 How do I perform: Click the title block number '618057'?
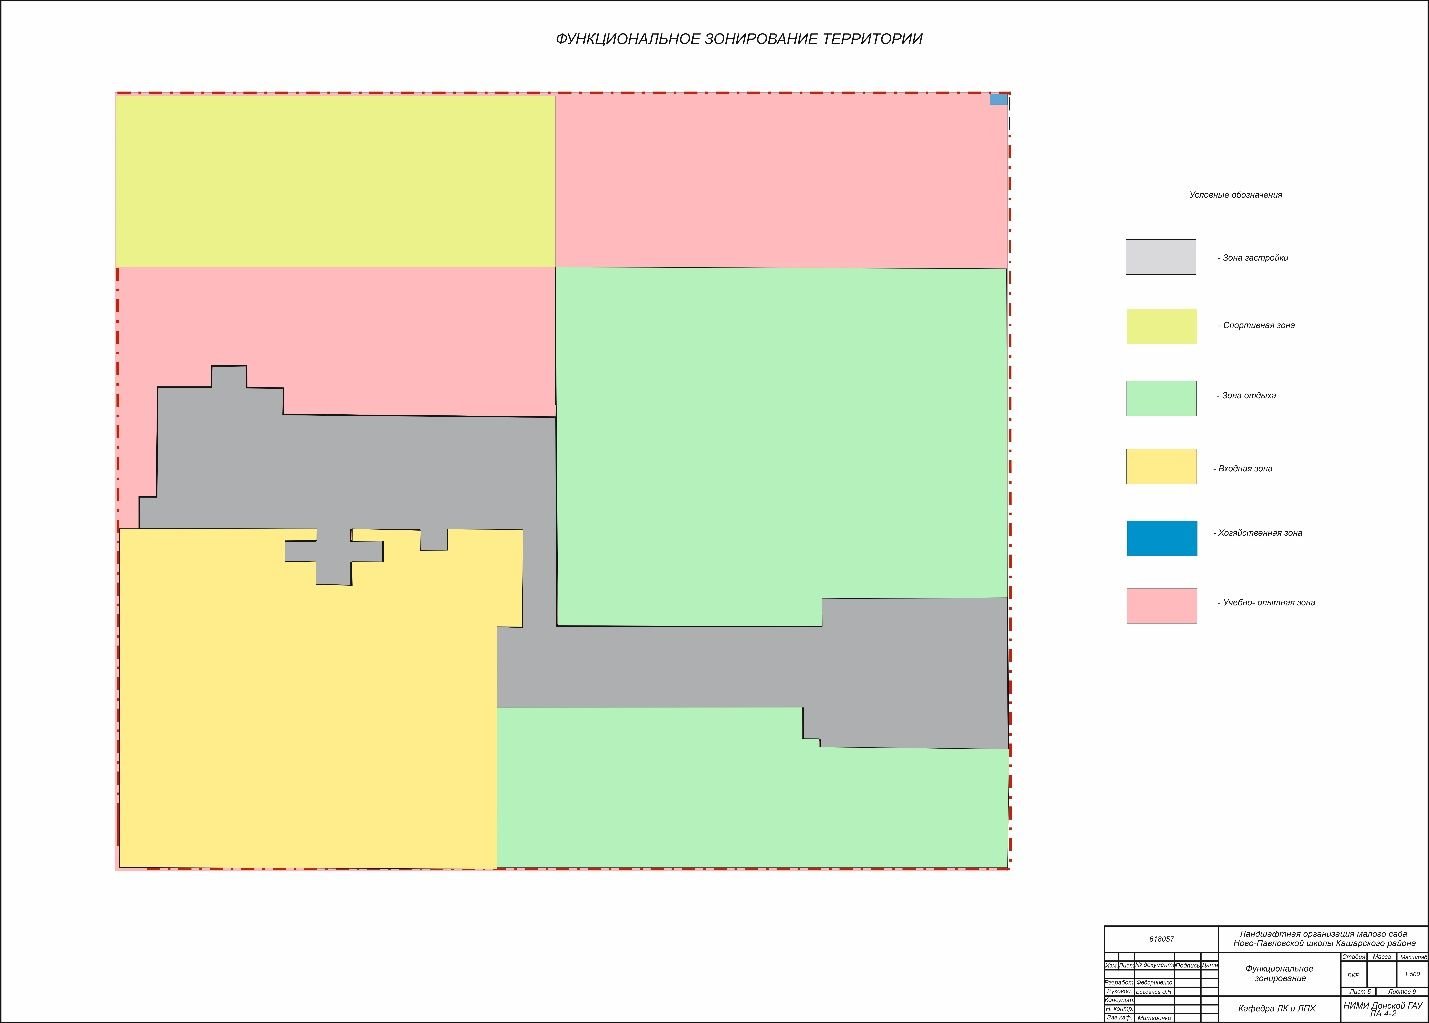coord(1161,939)
